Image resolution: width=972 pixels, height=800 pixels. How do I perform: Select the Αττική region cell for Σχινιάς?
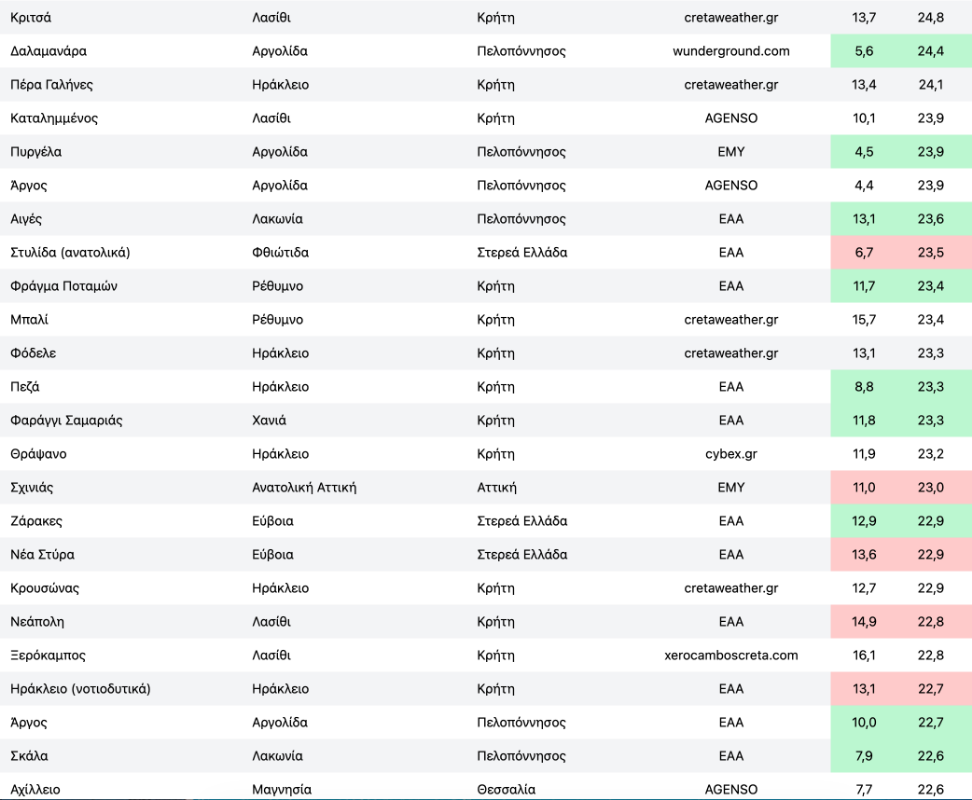pos(496,487)
